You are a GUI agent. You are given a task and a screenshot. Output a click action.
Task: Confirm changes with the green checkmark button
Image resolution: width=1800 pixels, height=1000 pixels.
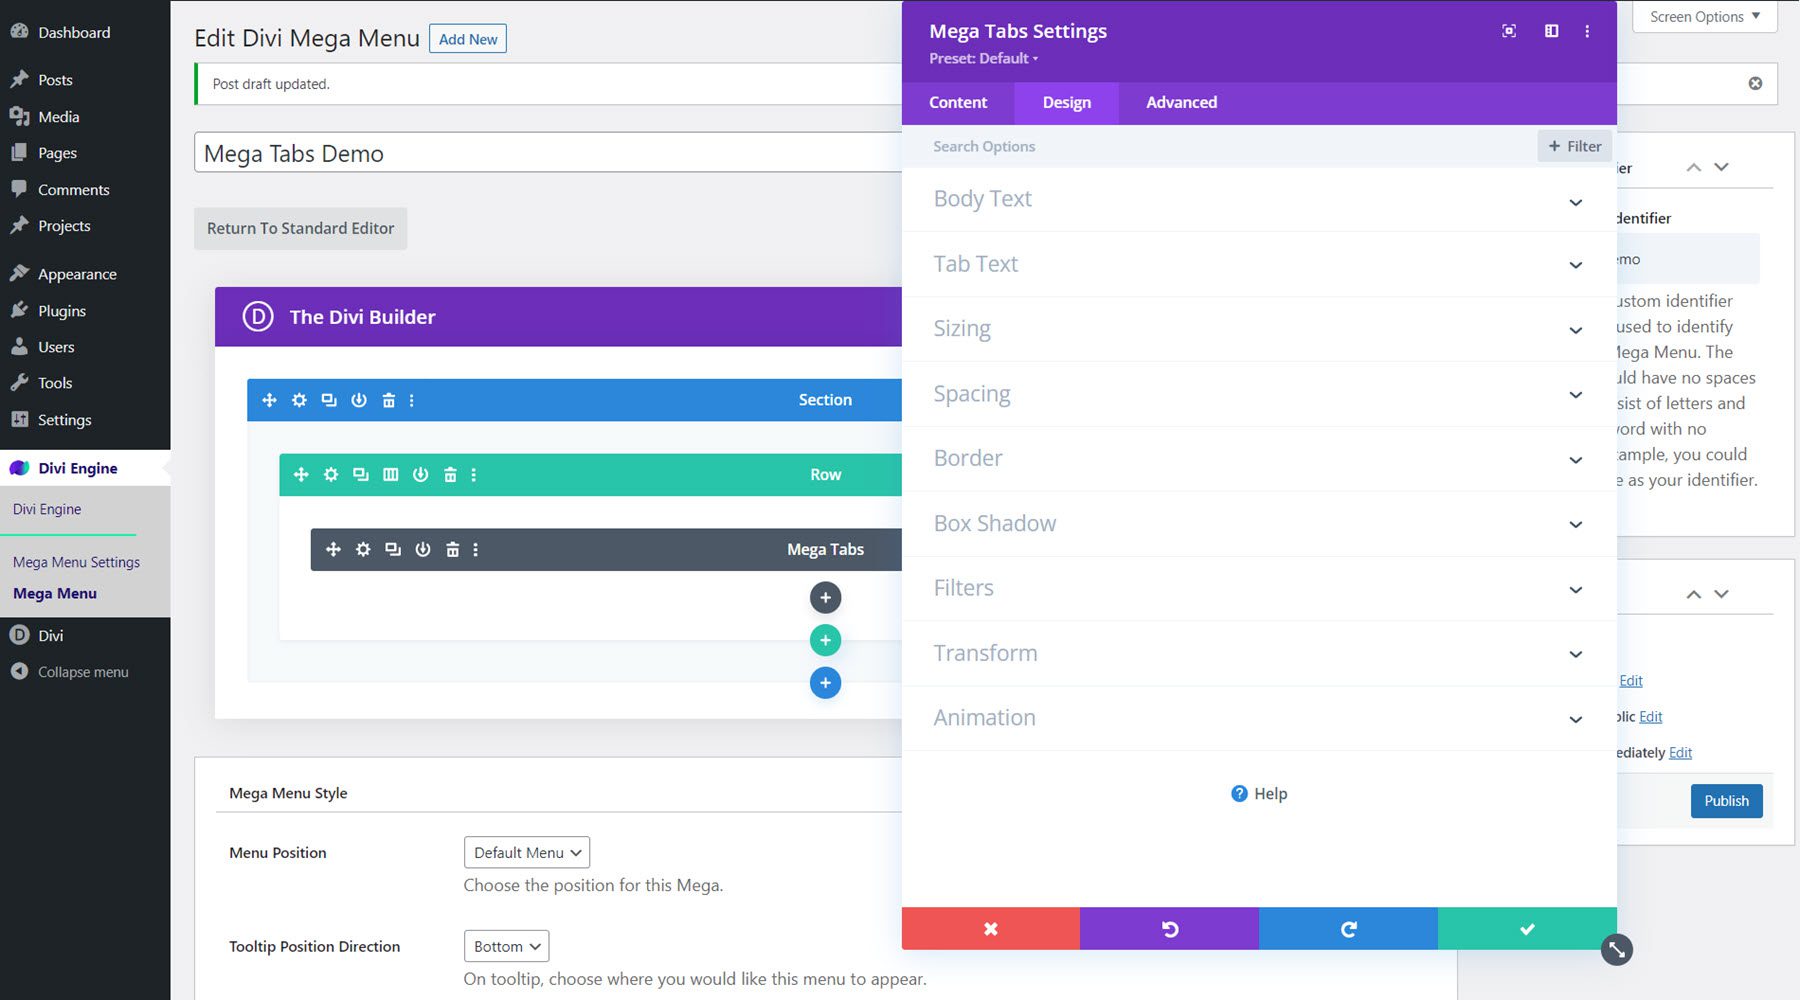1526,928
